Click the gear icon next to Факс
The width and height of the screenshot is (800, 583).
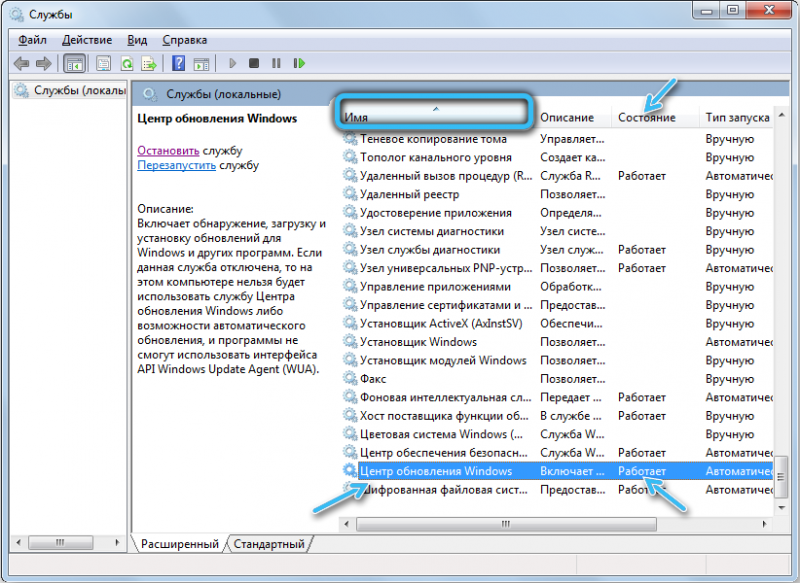[x=349, y=378]
